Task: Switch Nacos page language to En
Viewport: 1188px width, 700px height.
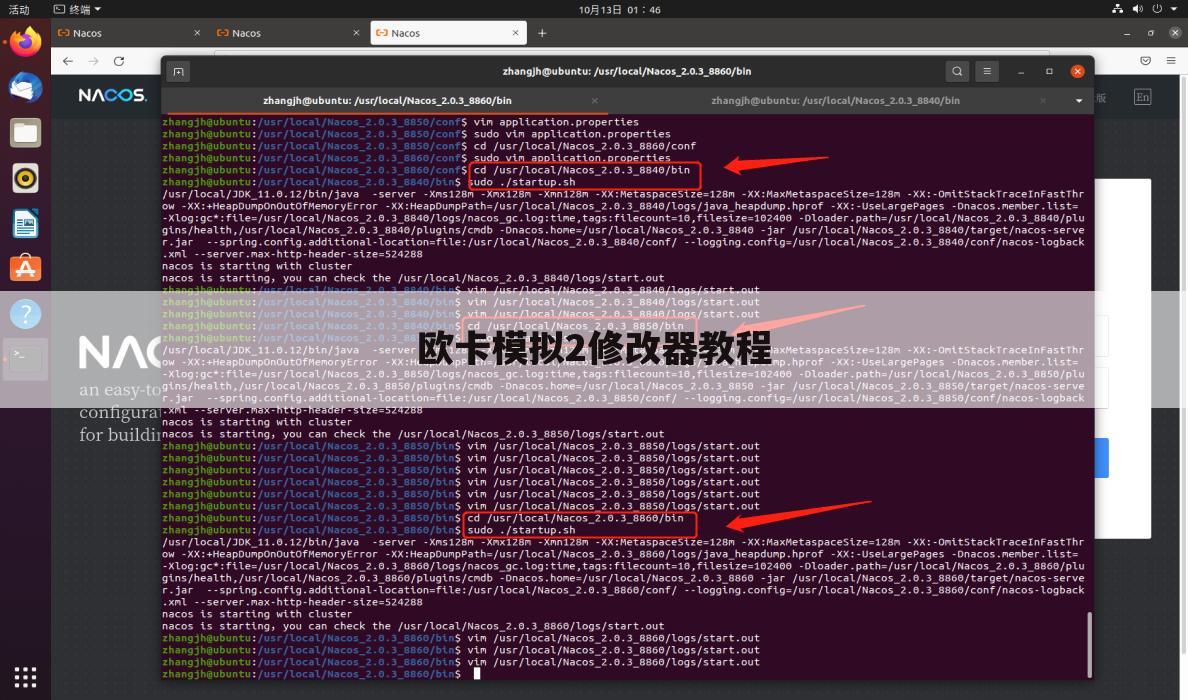Action: click(1143, 97)
